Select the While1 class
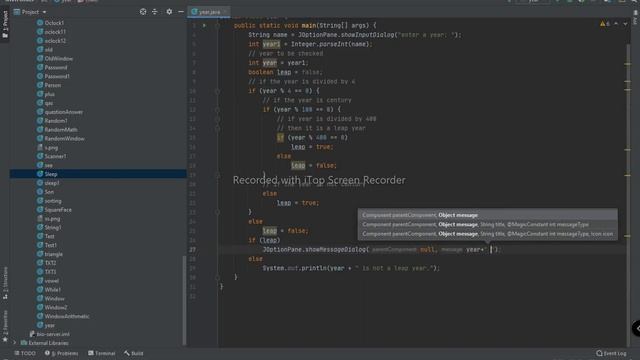 click(x=53, y=290)
